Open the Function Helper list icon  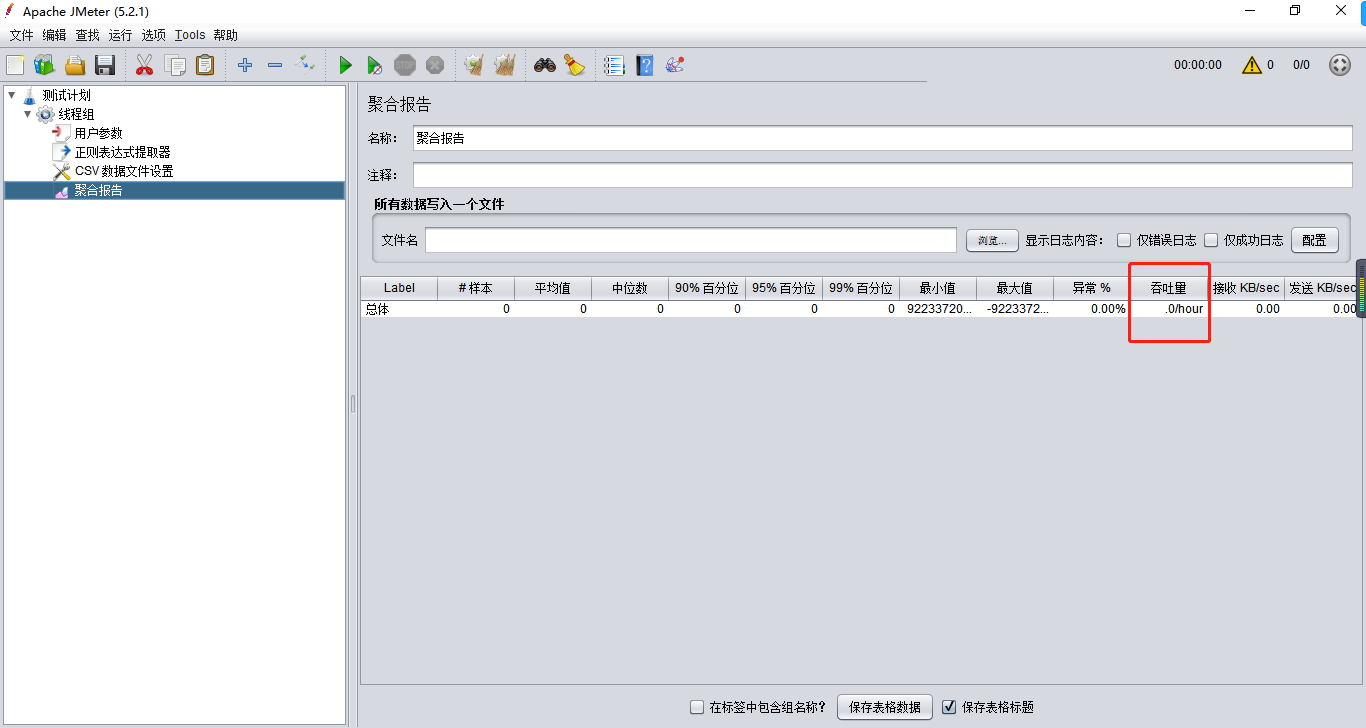pos(614,65)
